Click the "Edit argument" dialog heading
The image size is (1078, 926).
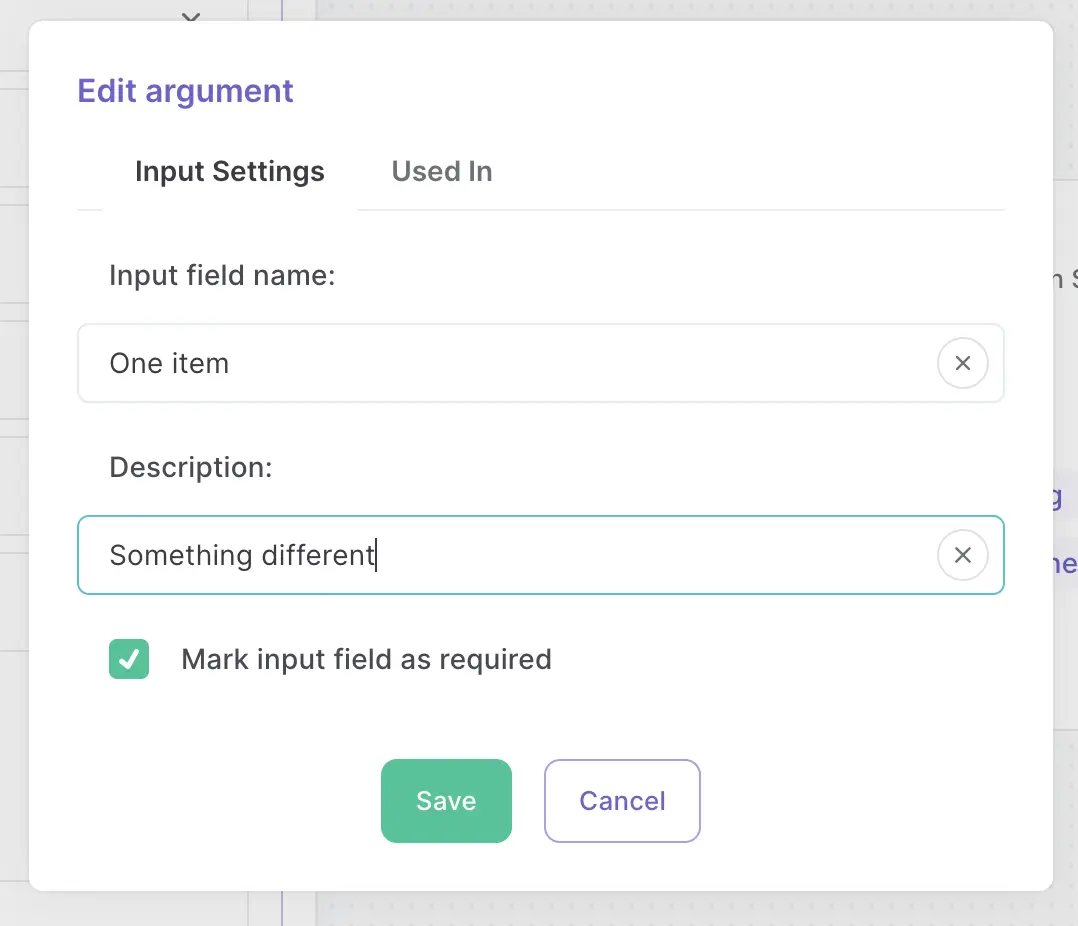click(186, 91)
